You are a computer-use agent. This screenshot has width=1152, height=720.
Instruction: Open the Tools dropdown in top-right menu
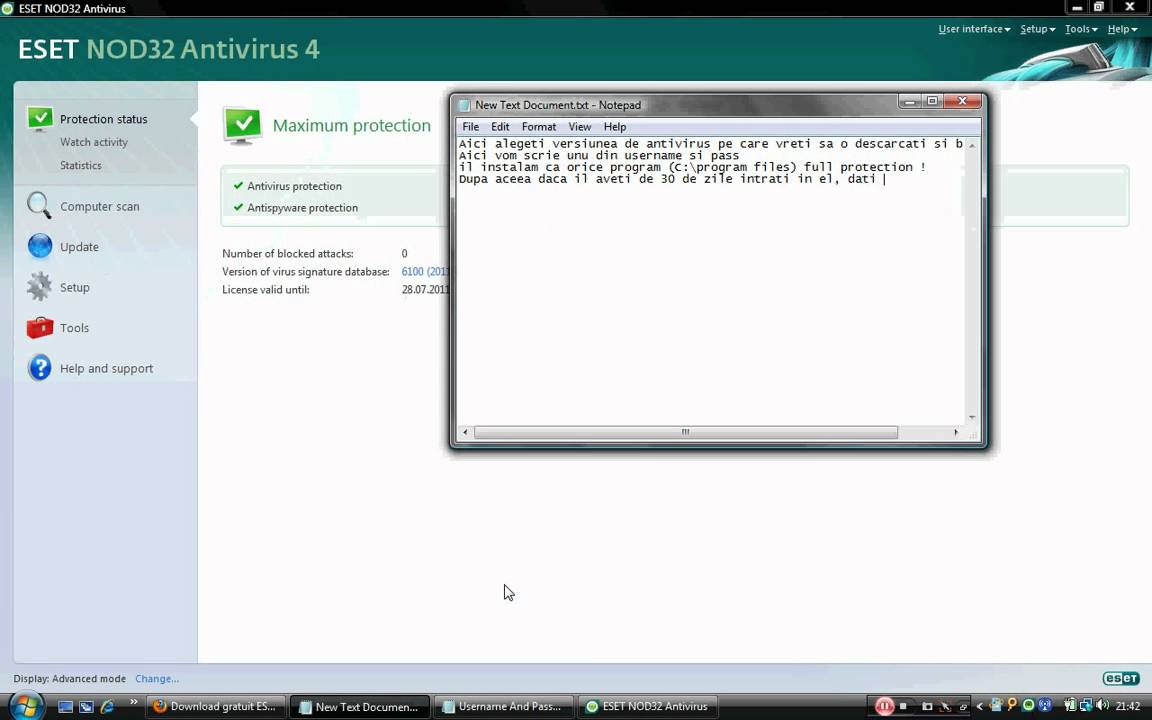tap(1081, 29)
